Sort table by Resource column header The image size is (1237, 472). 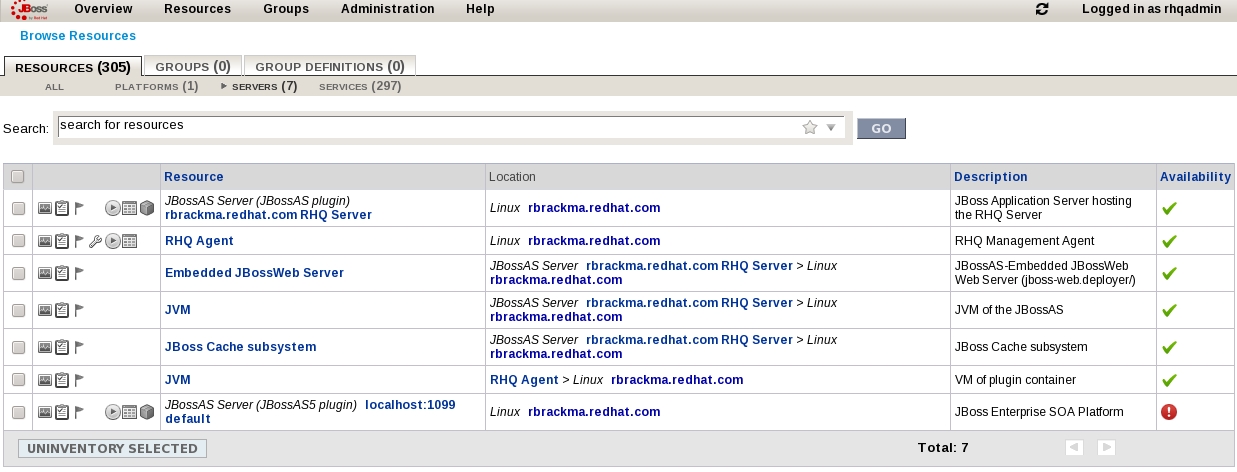pyautogui.click(x=194, y=177)
